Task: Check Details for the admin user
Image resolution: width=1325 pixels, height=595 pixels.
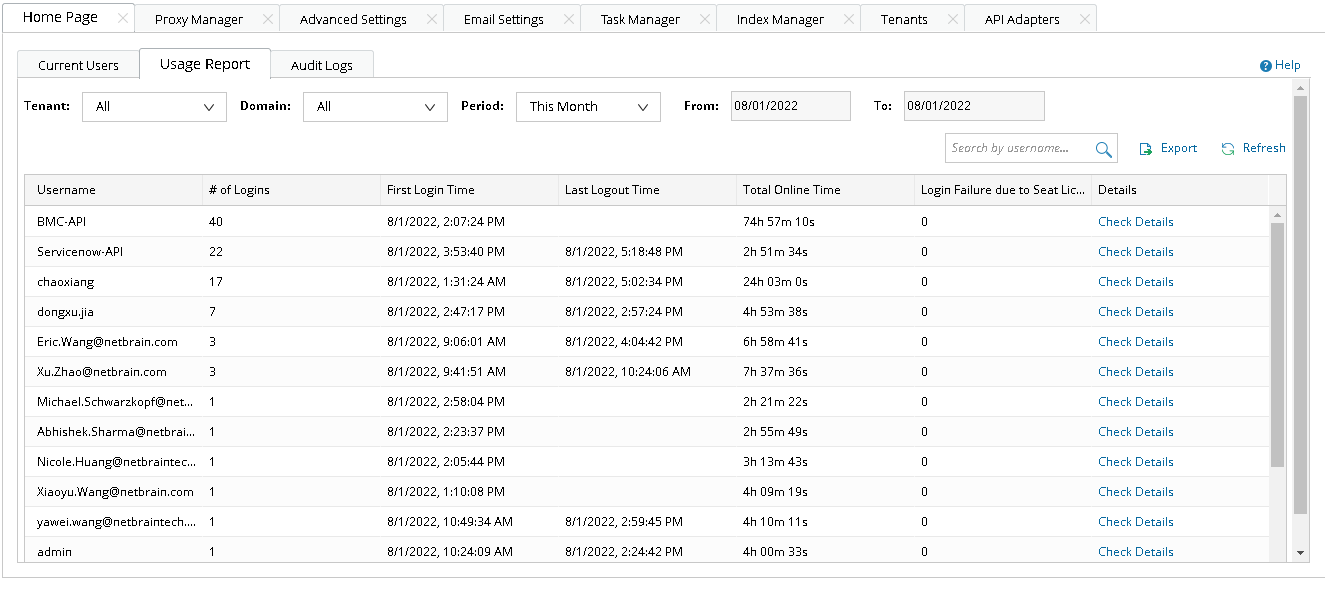Action: click(1135, 551)
